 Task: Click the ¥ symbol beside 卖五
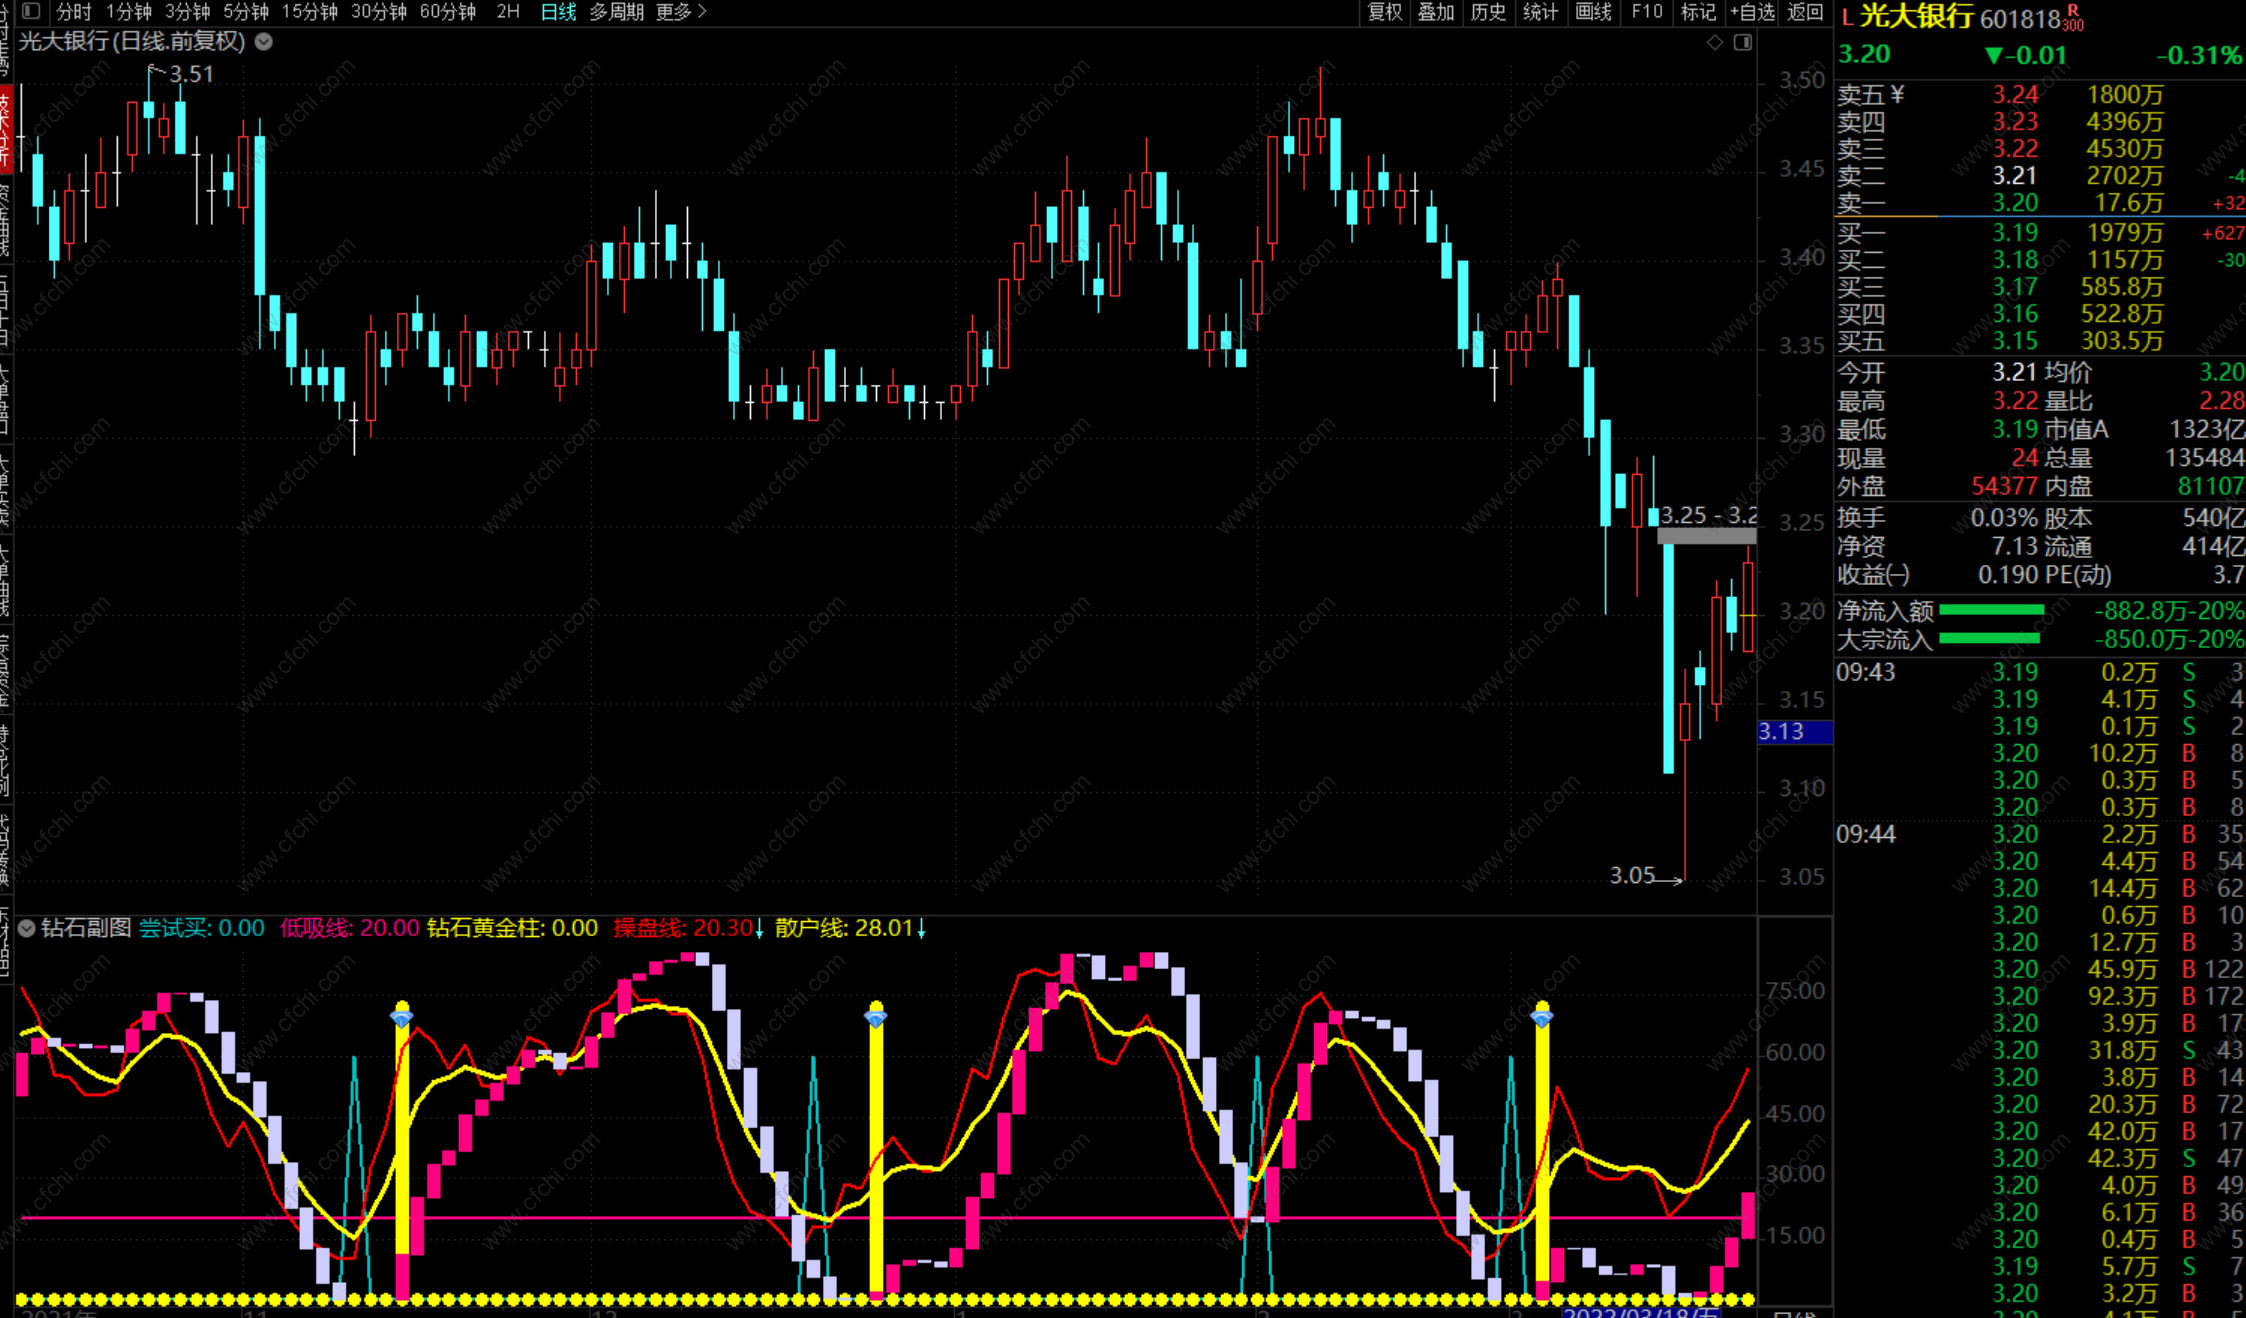tap(1898, 94)
